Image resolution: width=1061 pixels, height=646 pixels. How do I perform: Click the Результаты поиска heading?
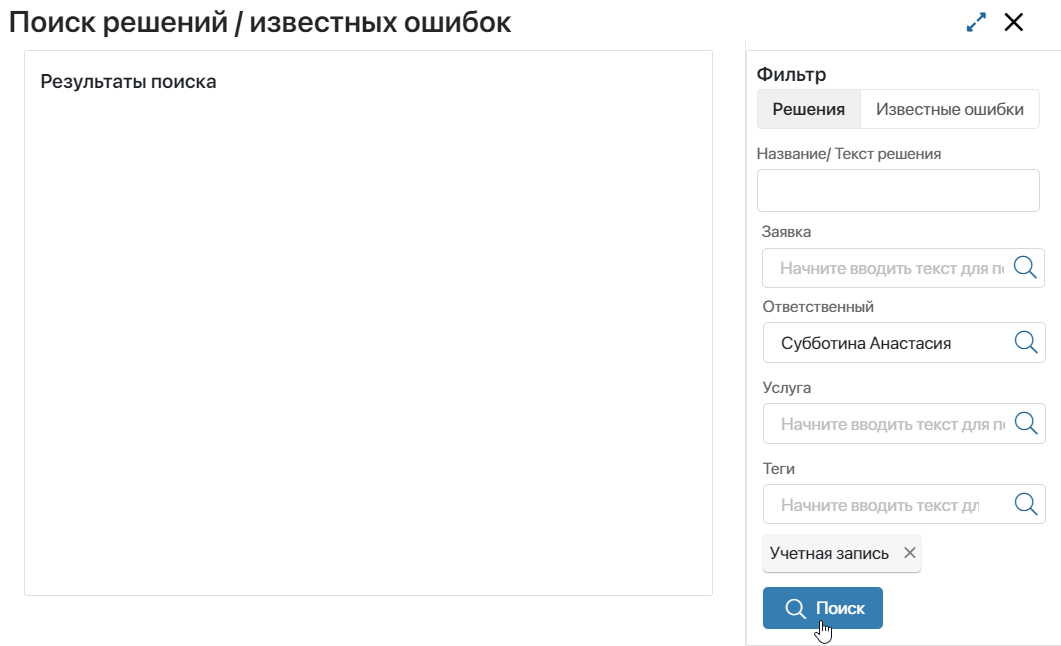pyautogui.click(x=129, y=81)
